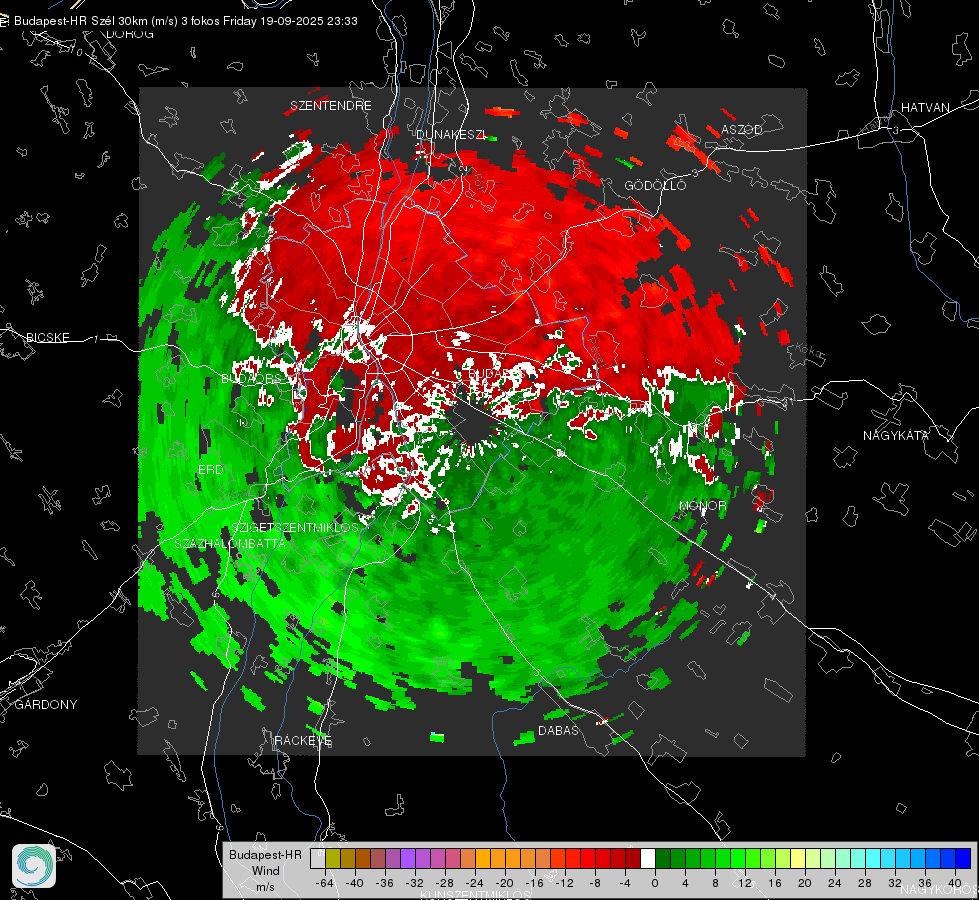Click the BUDAÖRS city label
The image size is (979, 900).
pos(252,379)
